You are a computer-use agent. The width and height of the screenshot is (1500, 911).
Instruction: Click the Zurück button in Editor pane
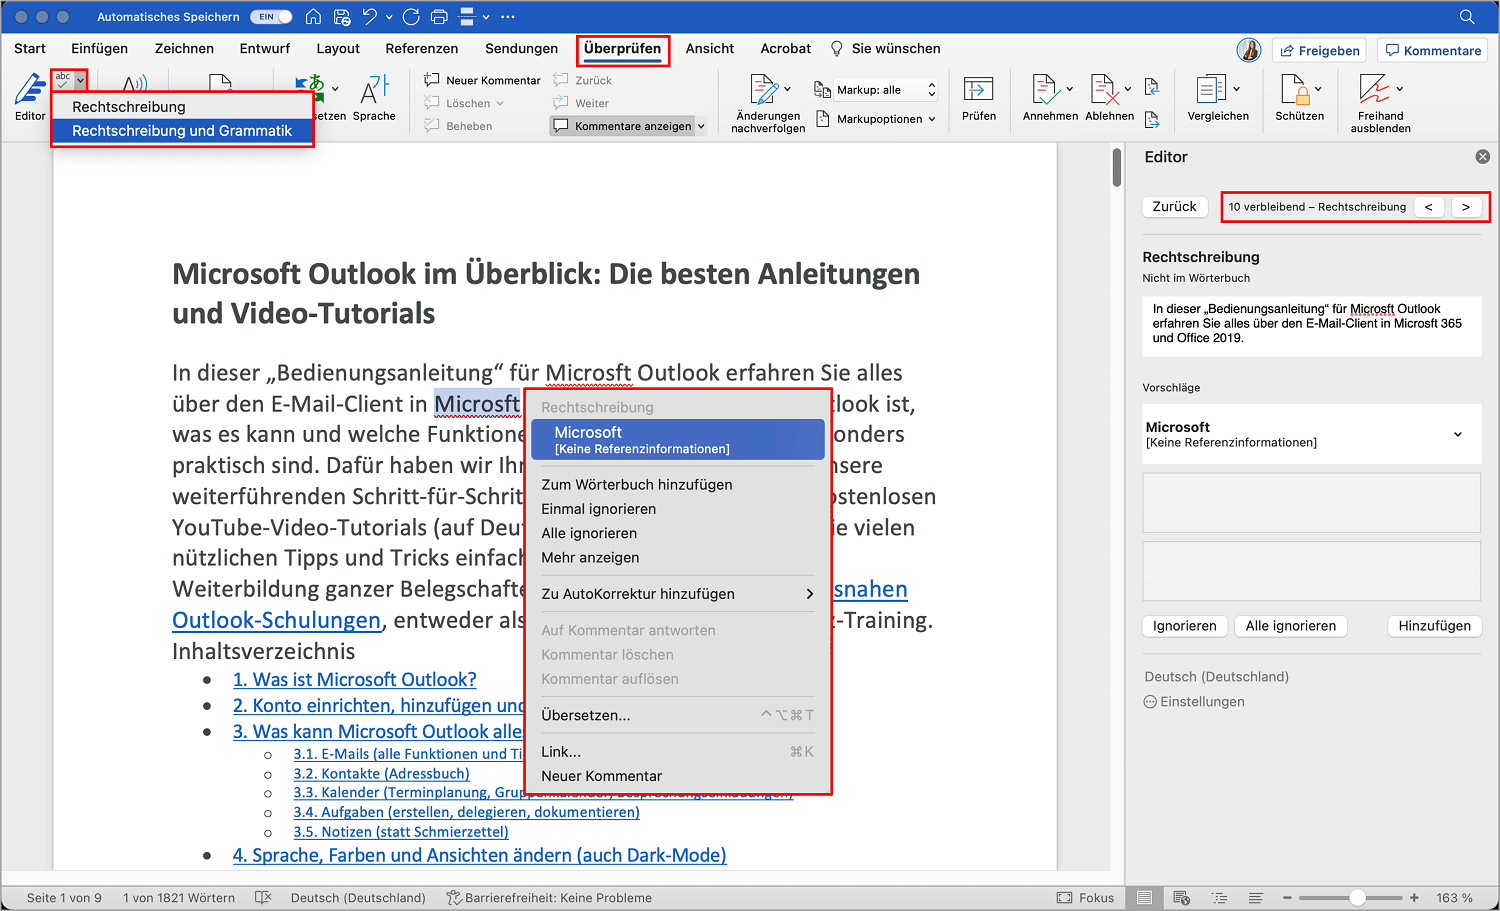click(x=1174, y=207)
